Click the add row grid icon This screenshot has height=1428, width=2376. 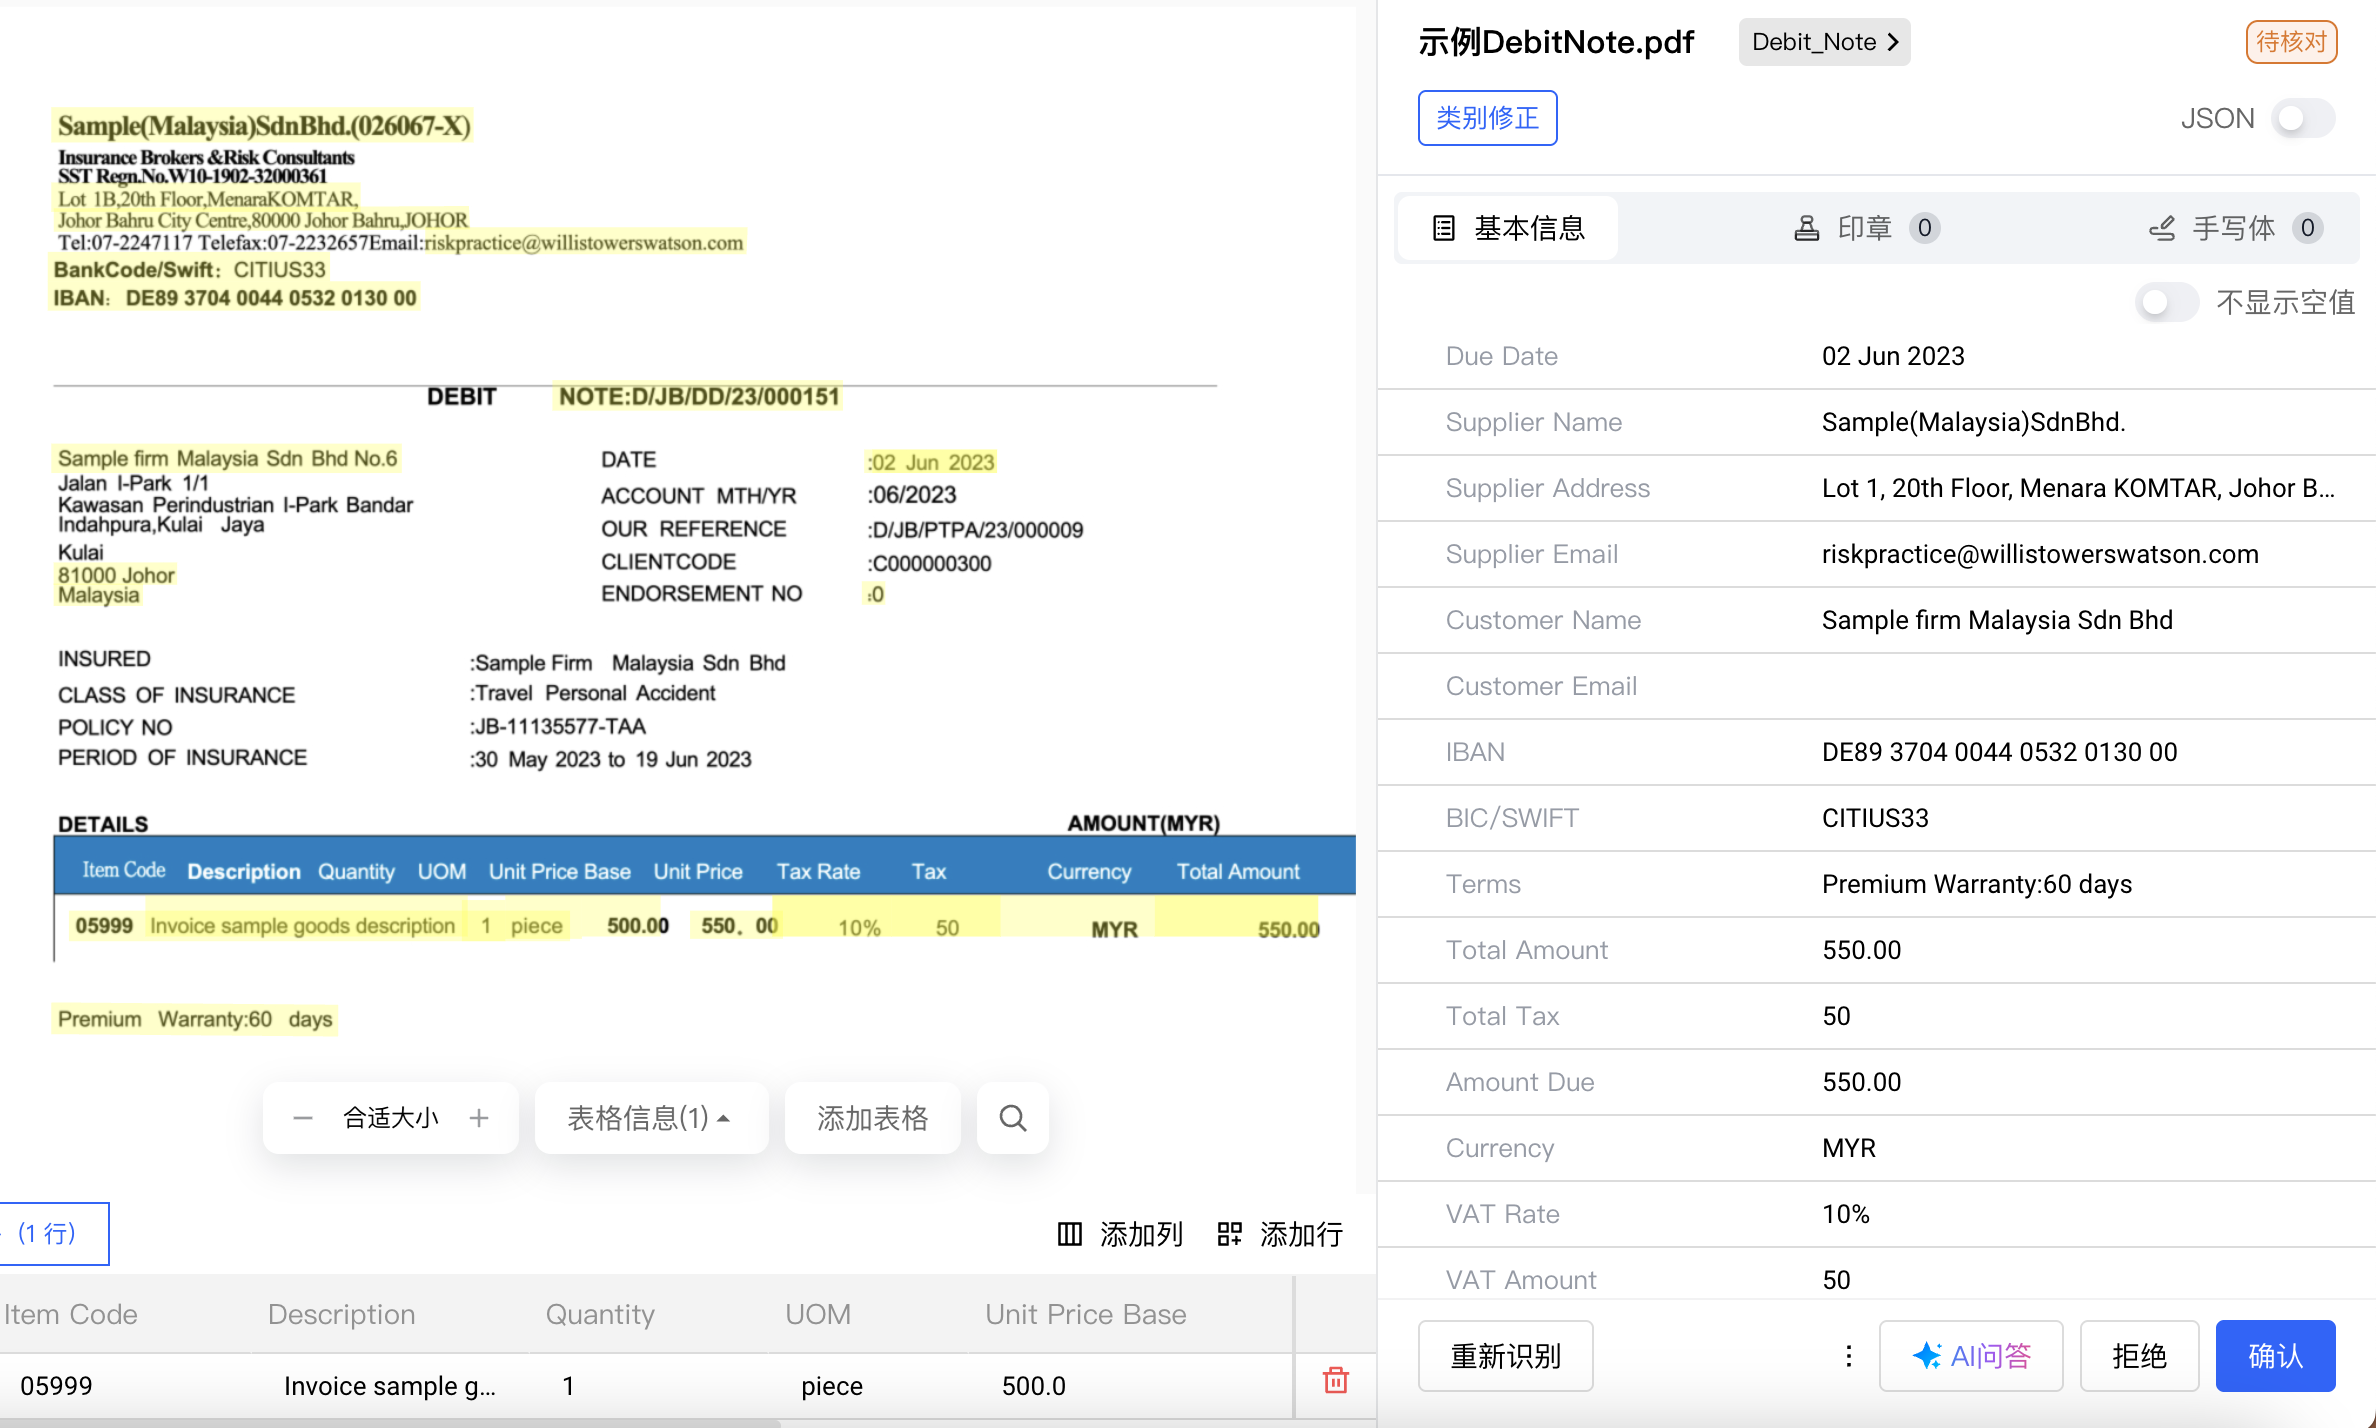point(1229,1234)
